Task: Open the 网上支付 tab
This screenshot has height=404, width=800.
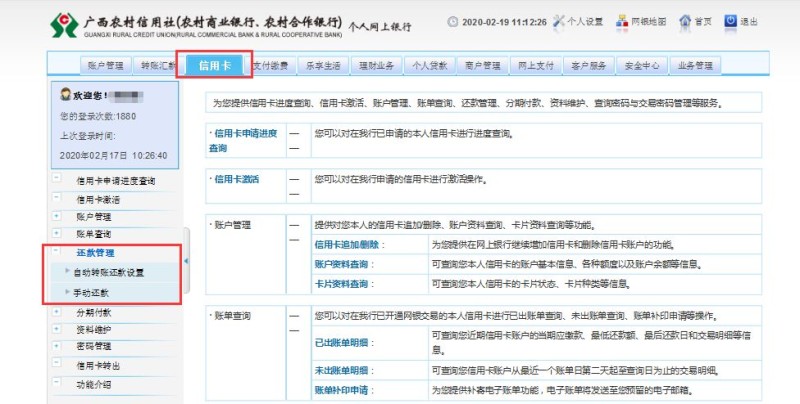Action: tap(535, 65)
